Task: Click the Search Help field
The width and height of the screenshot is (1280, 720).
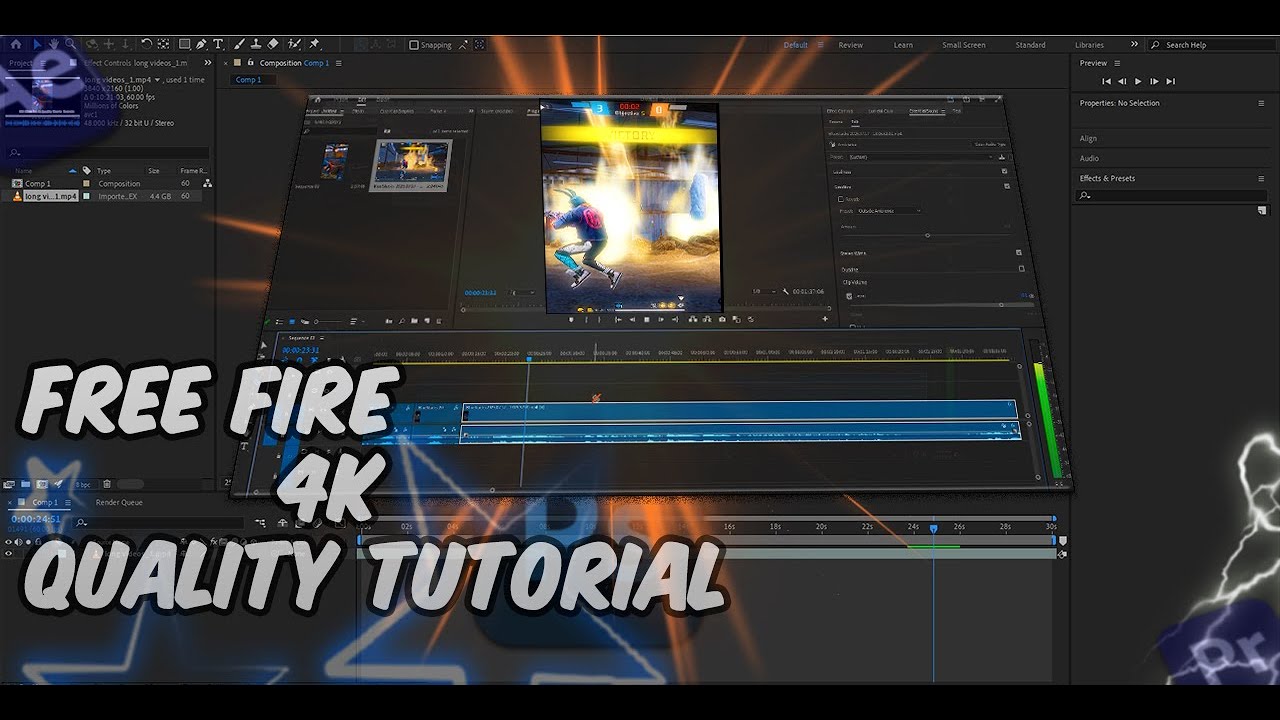Action: [1210, 45]
